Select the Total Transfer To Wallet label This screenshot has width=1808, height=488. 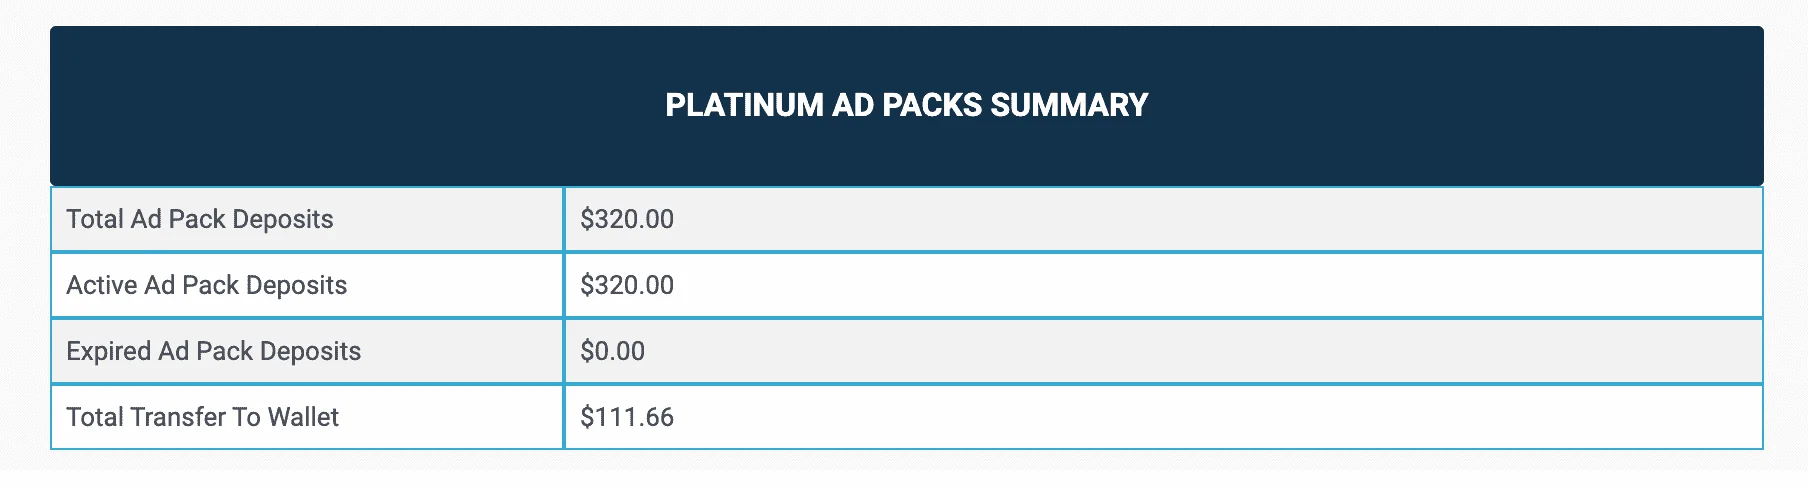203,417
